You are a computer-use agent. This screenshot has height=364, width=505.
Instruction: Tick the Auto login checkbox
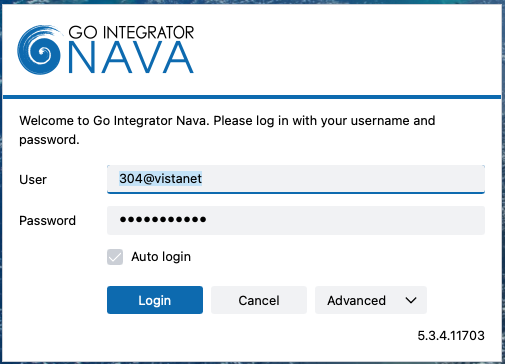[x=115, y=257]
